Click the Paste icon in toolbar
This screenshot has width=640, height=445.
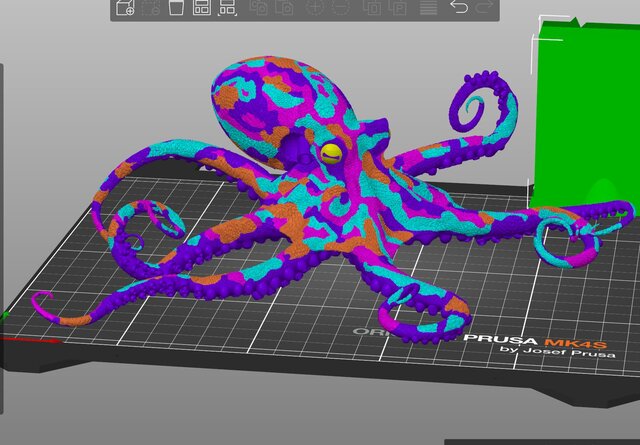pyautogui.click(x=284, y=7)
